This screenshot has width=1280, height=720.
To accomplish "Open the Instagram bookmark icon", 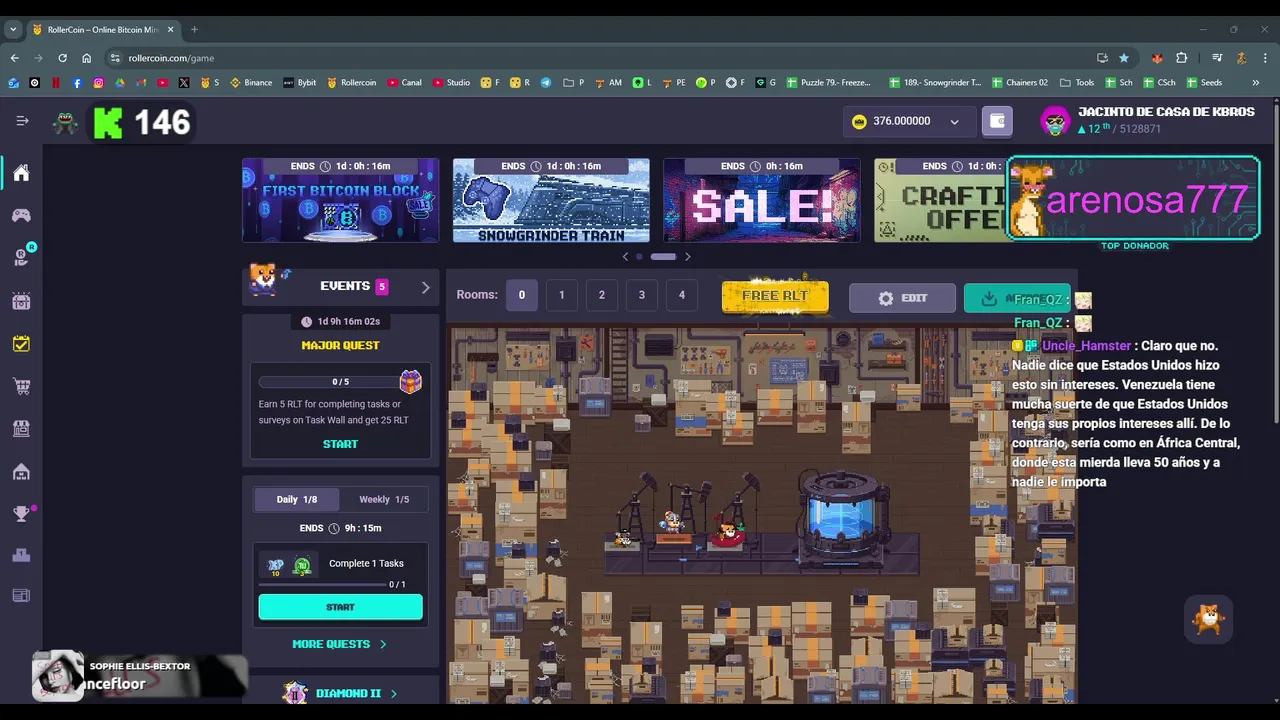I will 98,83.
